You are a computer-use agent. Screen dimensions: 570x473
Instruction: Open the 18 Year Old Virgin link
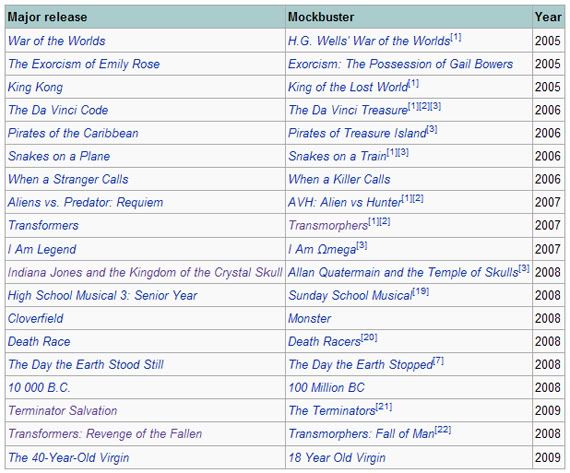pos(337,458)
